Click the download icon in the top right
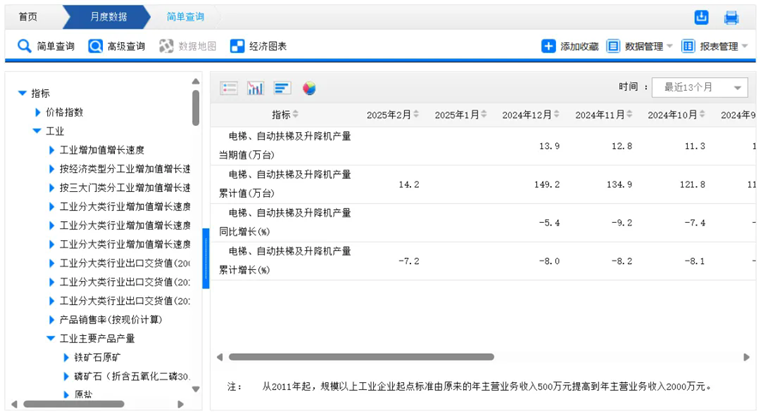This screenshot has height=413, width=760. coord(701,17)
